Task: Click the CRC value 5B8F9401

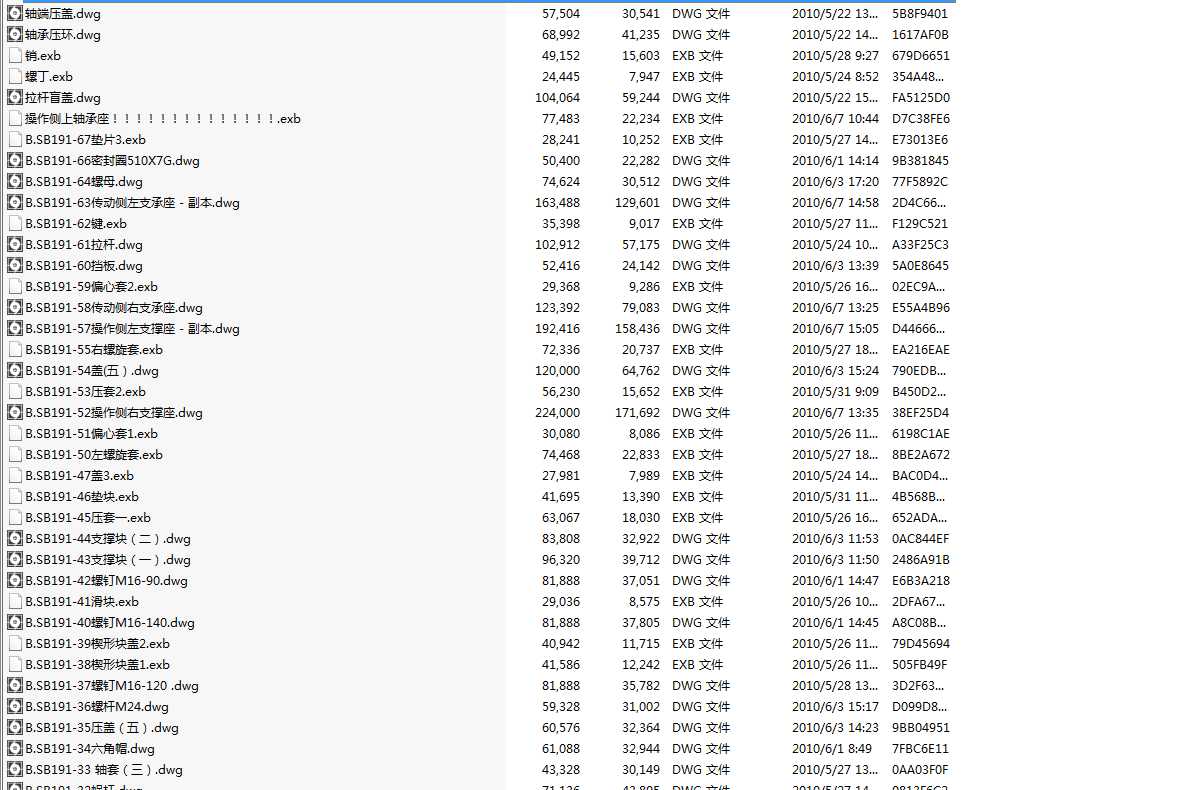Action: 920,14
